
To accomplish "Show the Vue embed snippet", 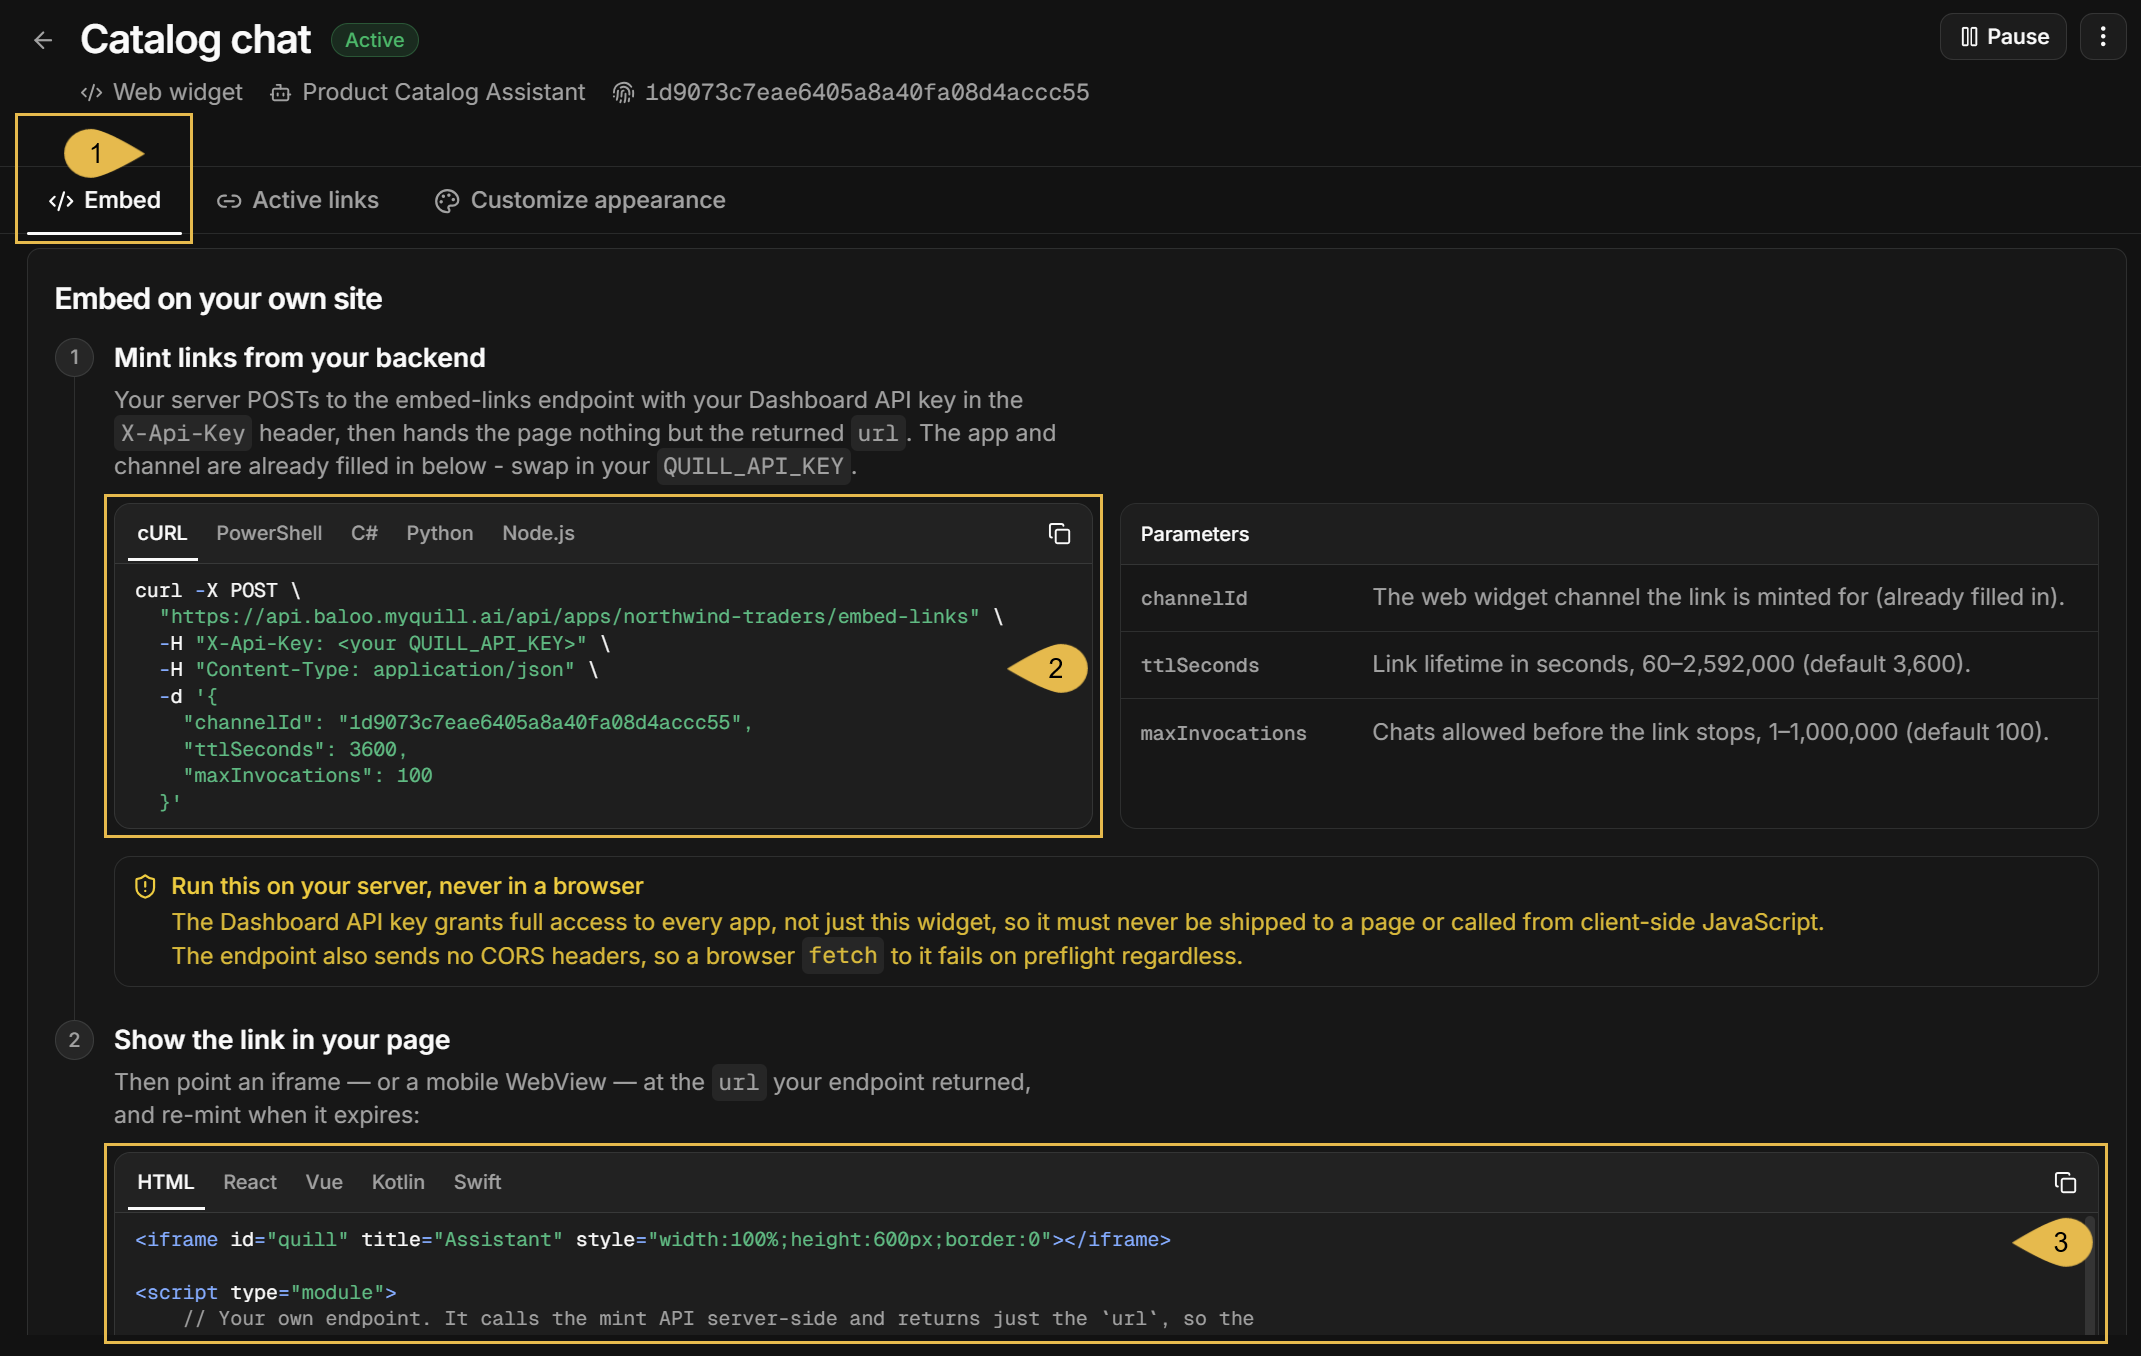I will [x=324, y=1182].
